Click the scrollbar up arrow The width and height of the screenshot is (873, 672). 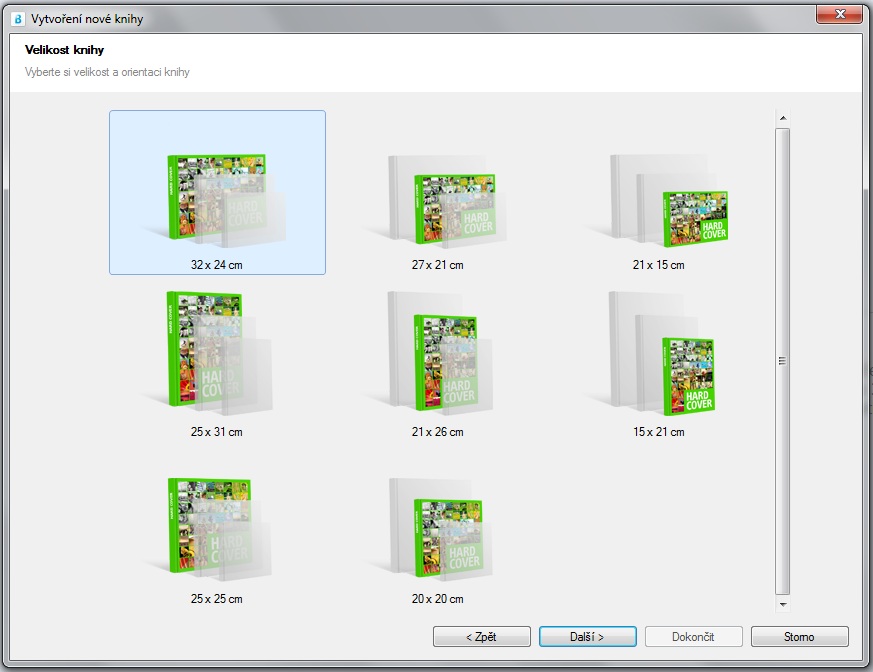[783, 117]
